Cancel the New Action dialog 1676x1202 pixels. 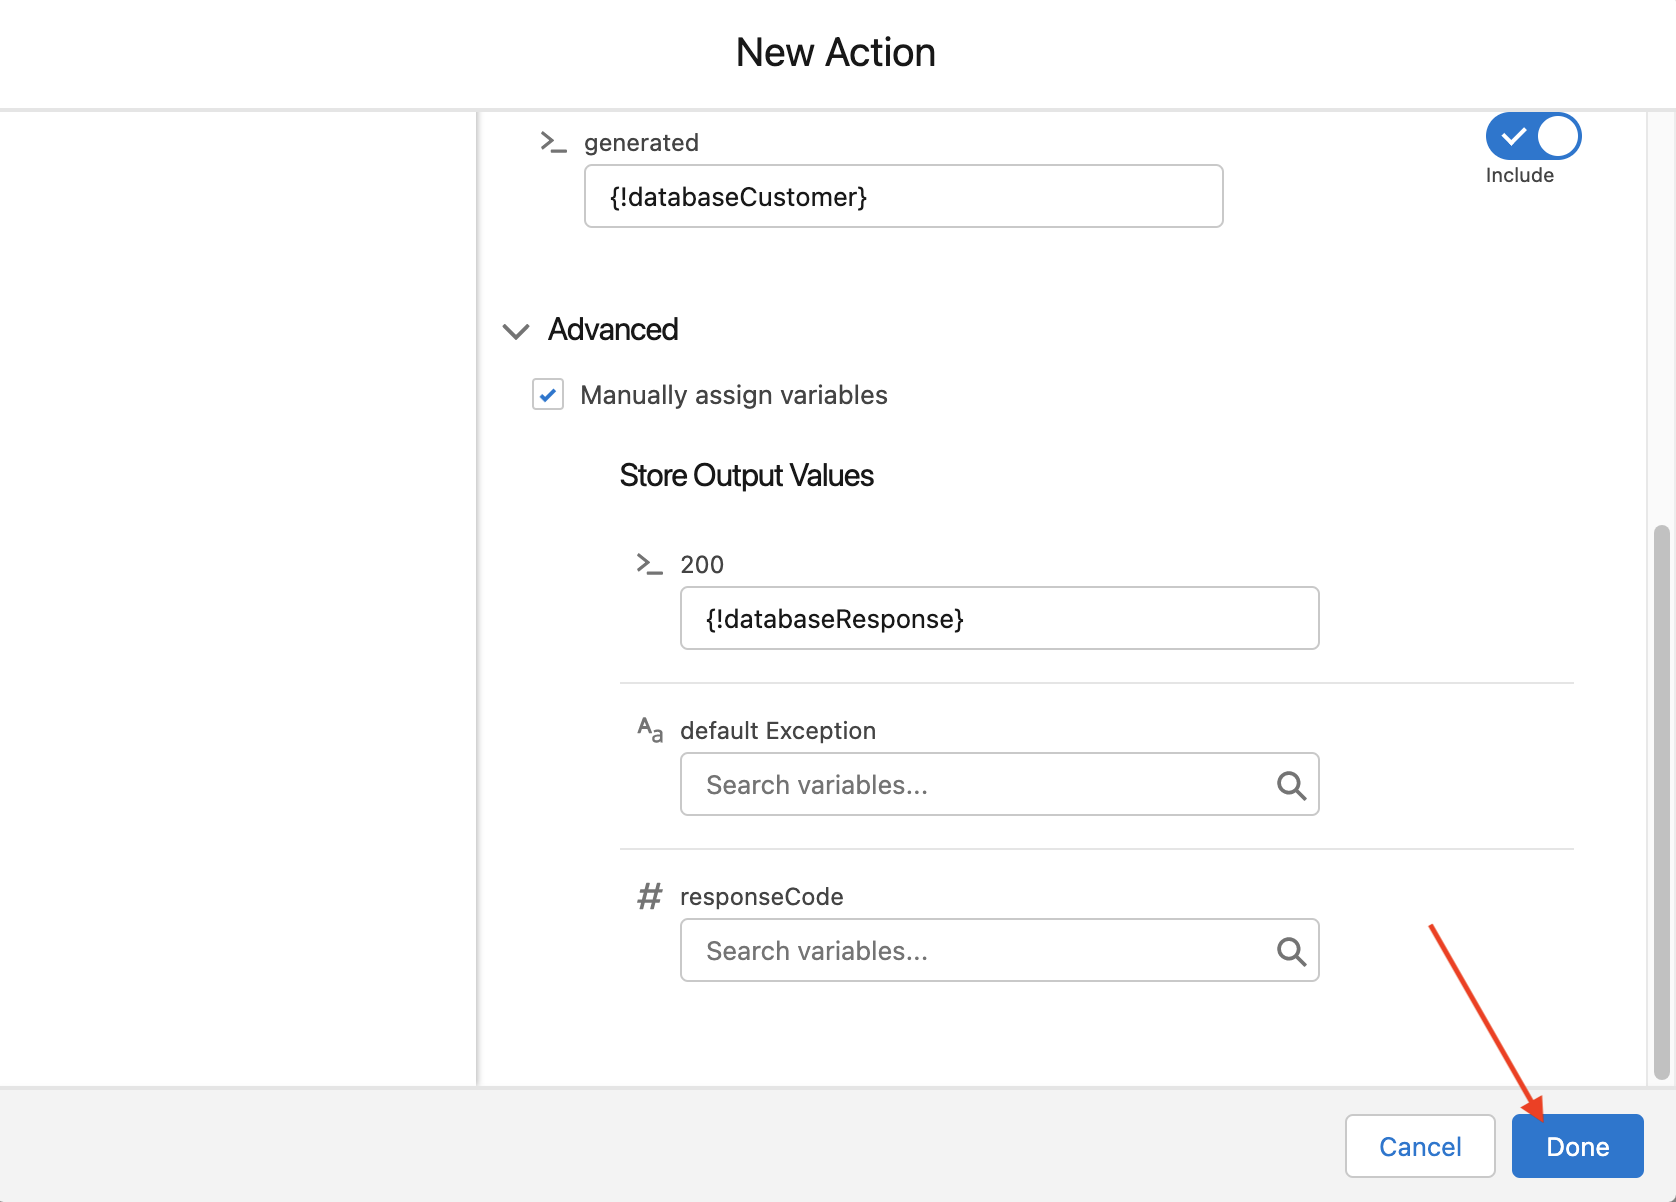(1420, 1146)
